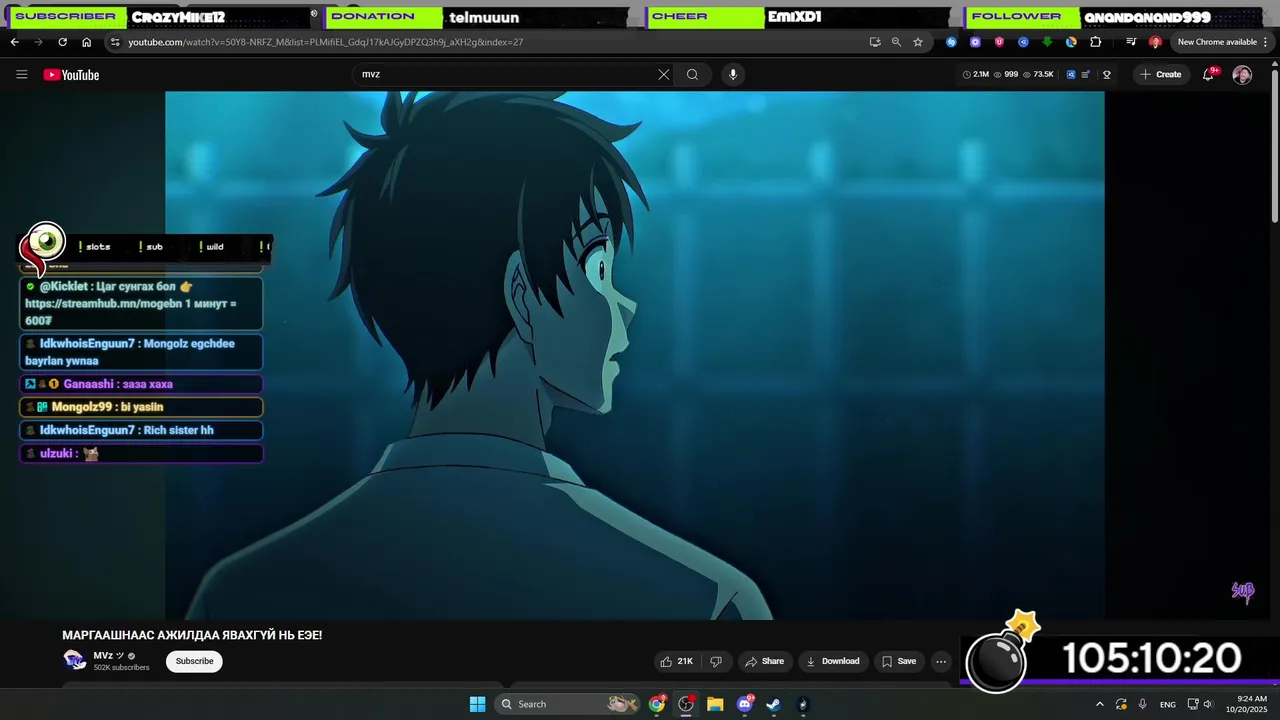
Task: Open MVz channel avatar
Action: click(74, 660)
